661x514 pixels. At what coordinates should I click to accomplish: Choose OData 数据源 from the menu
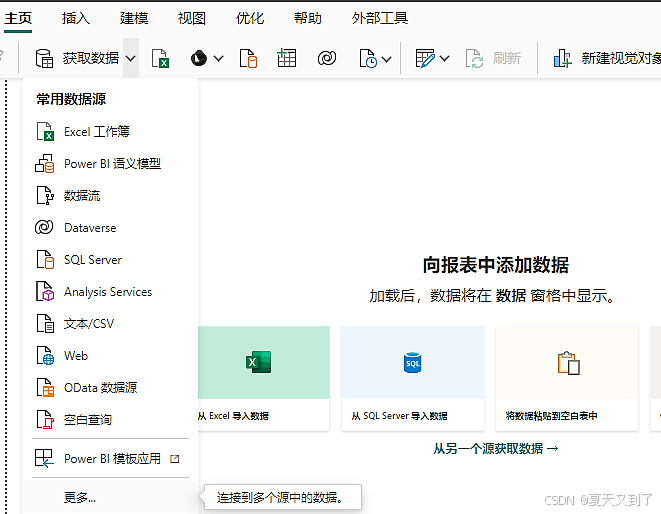click(x=110, y=388)
